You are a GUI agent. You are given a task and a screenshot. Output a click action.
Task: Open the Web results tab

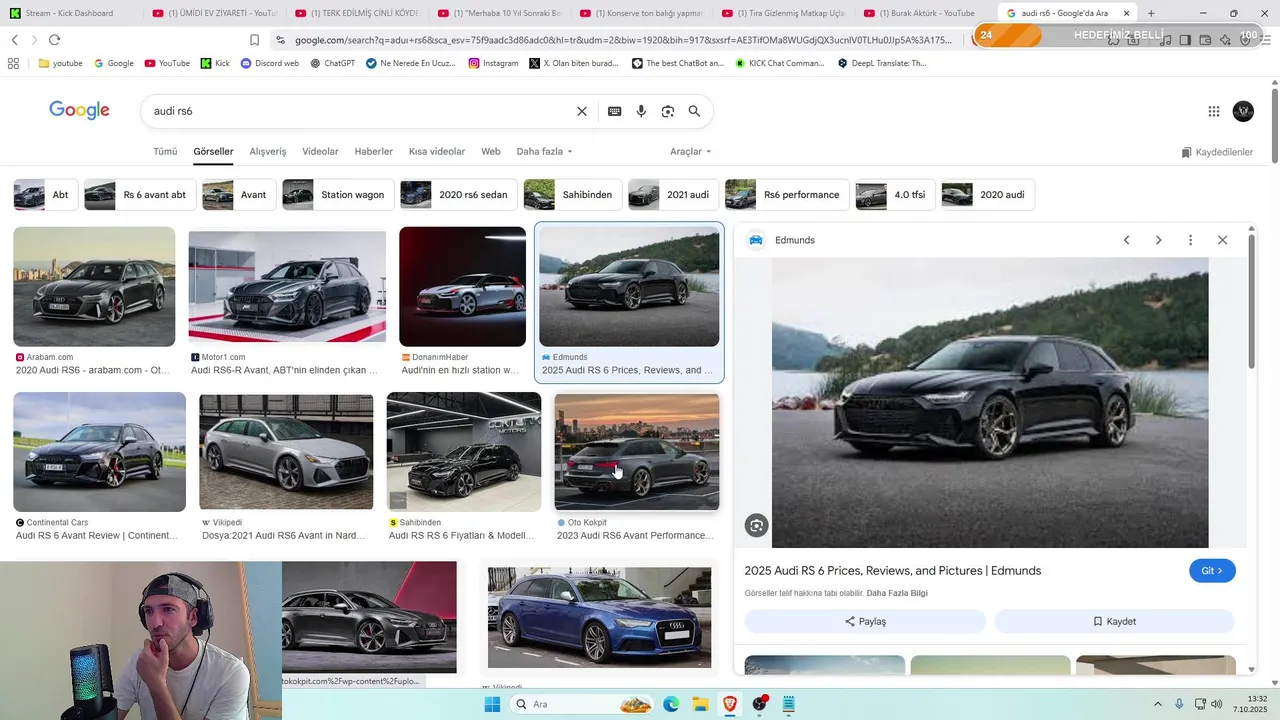tap(491, 151)
